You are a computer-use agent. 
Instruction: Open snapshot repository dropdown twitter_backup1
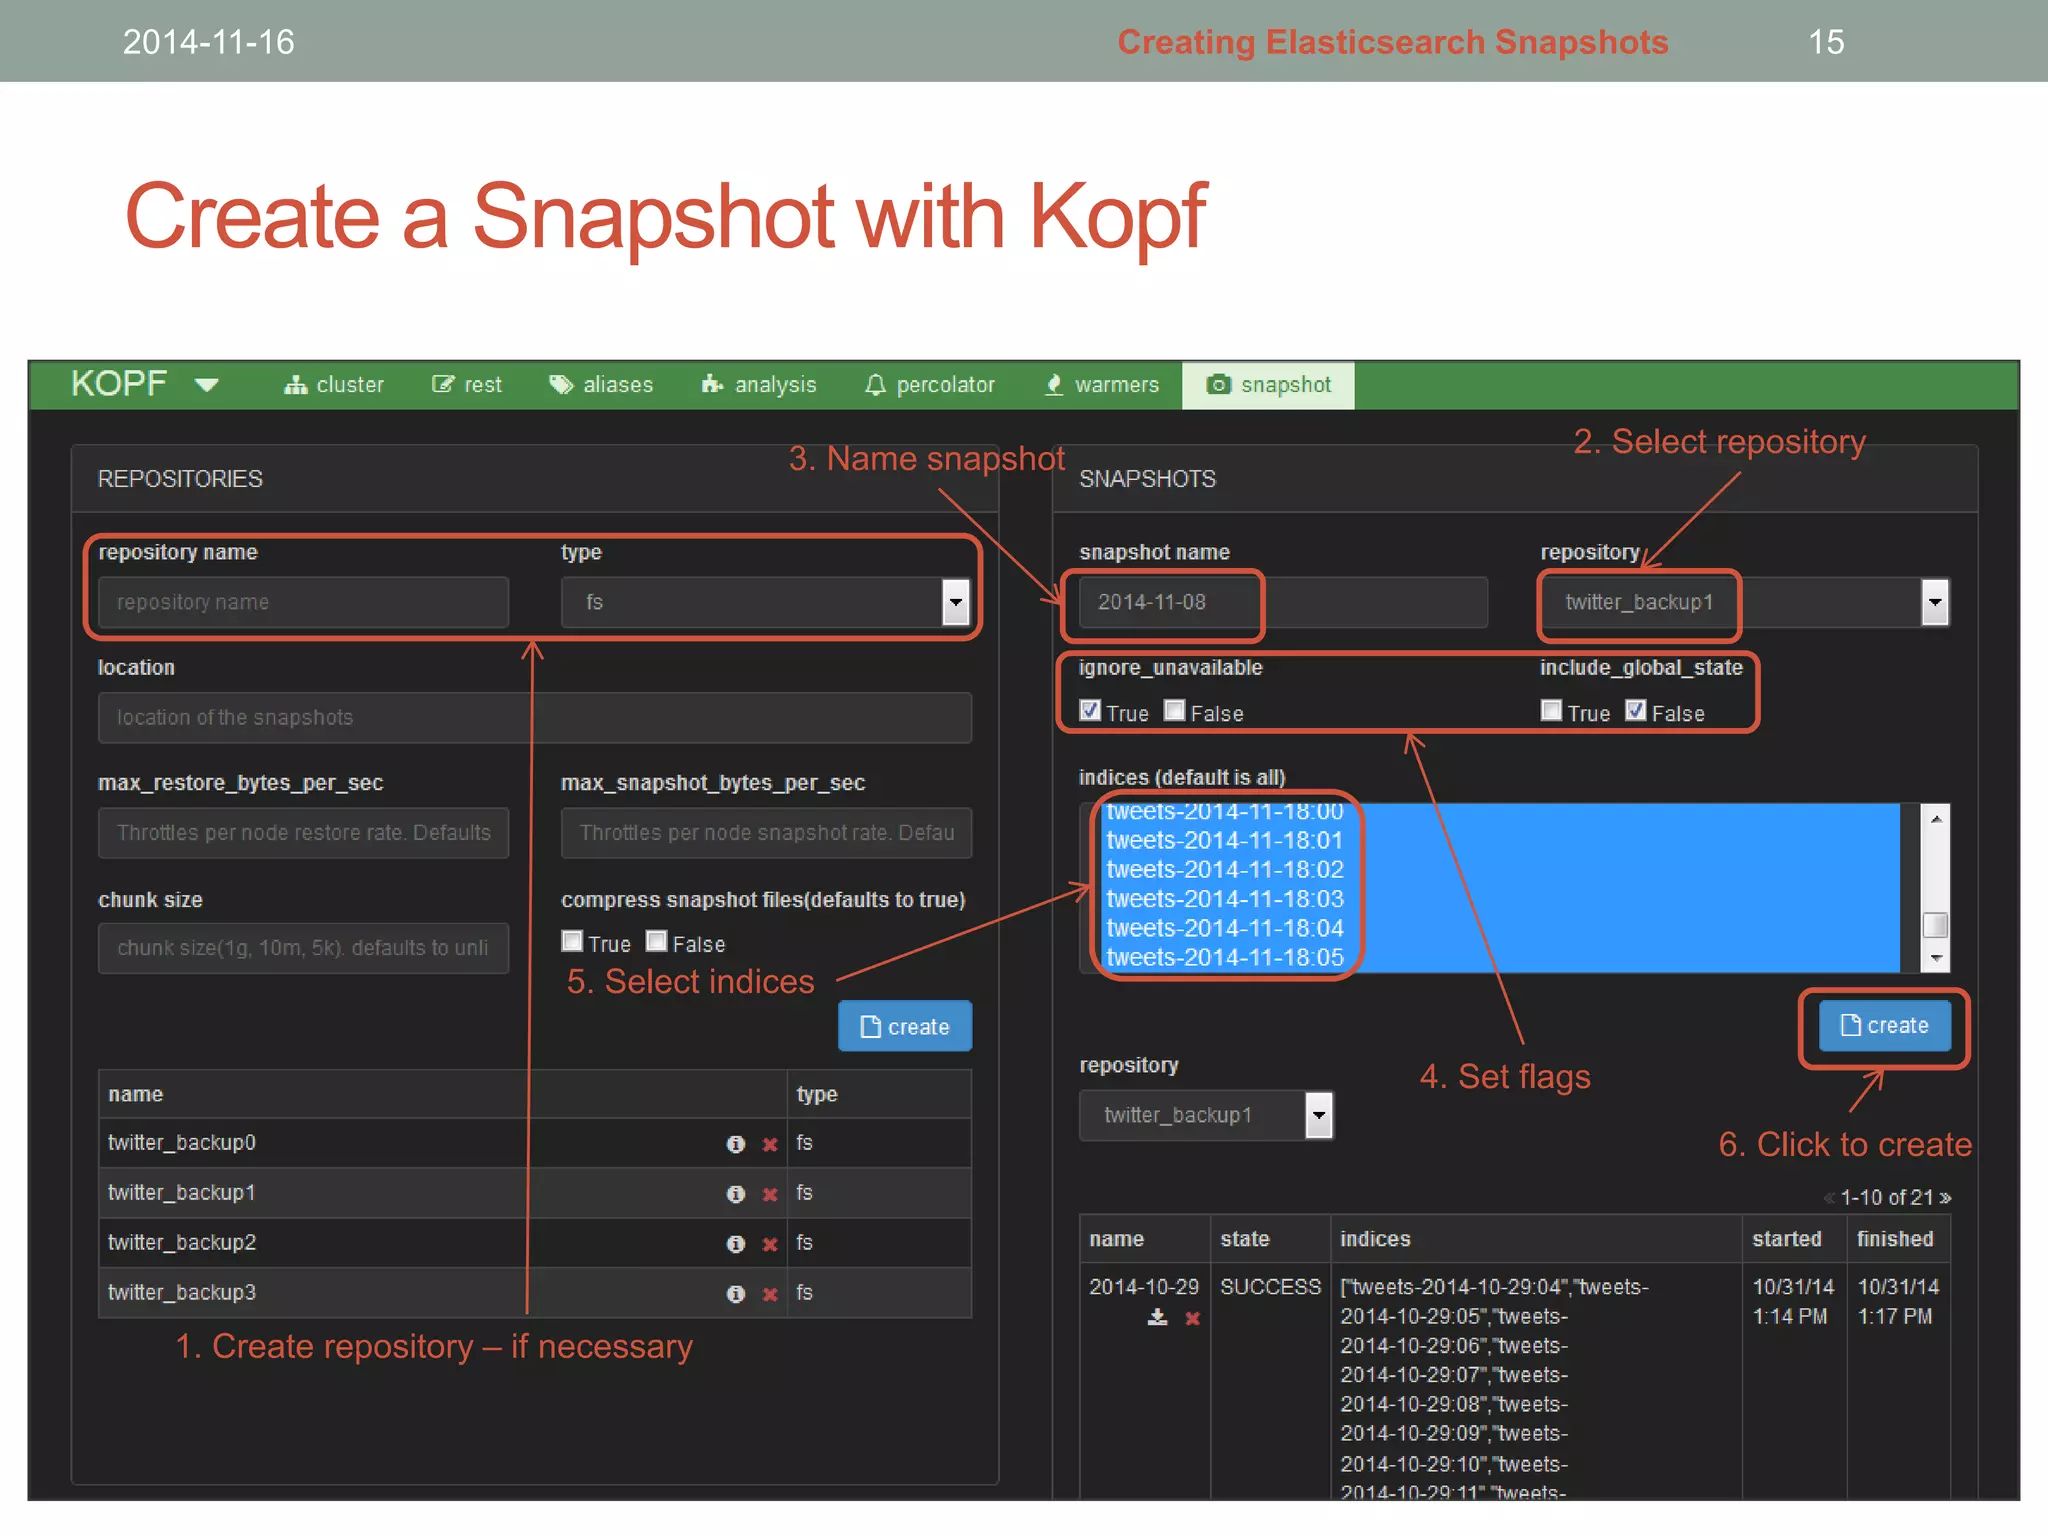click(1745, 602)
